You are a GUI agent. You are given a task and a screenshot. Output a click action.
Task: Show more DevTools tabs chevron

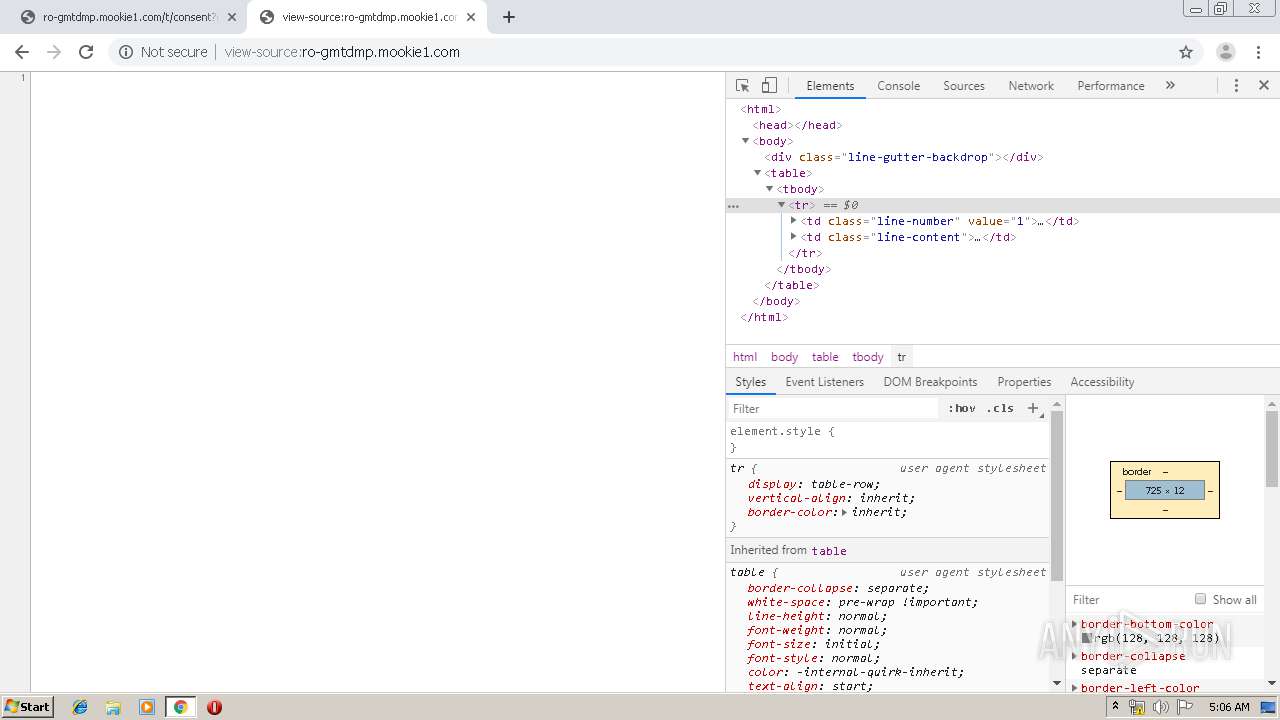(1170, 86)
